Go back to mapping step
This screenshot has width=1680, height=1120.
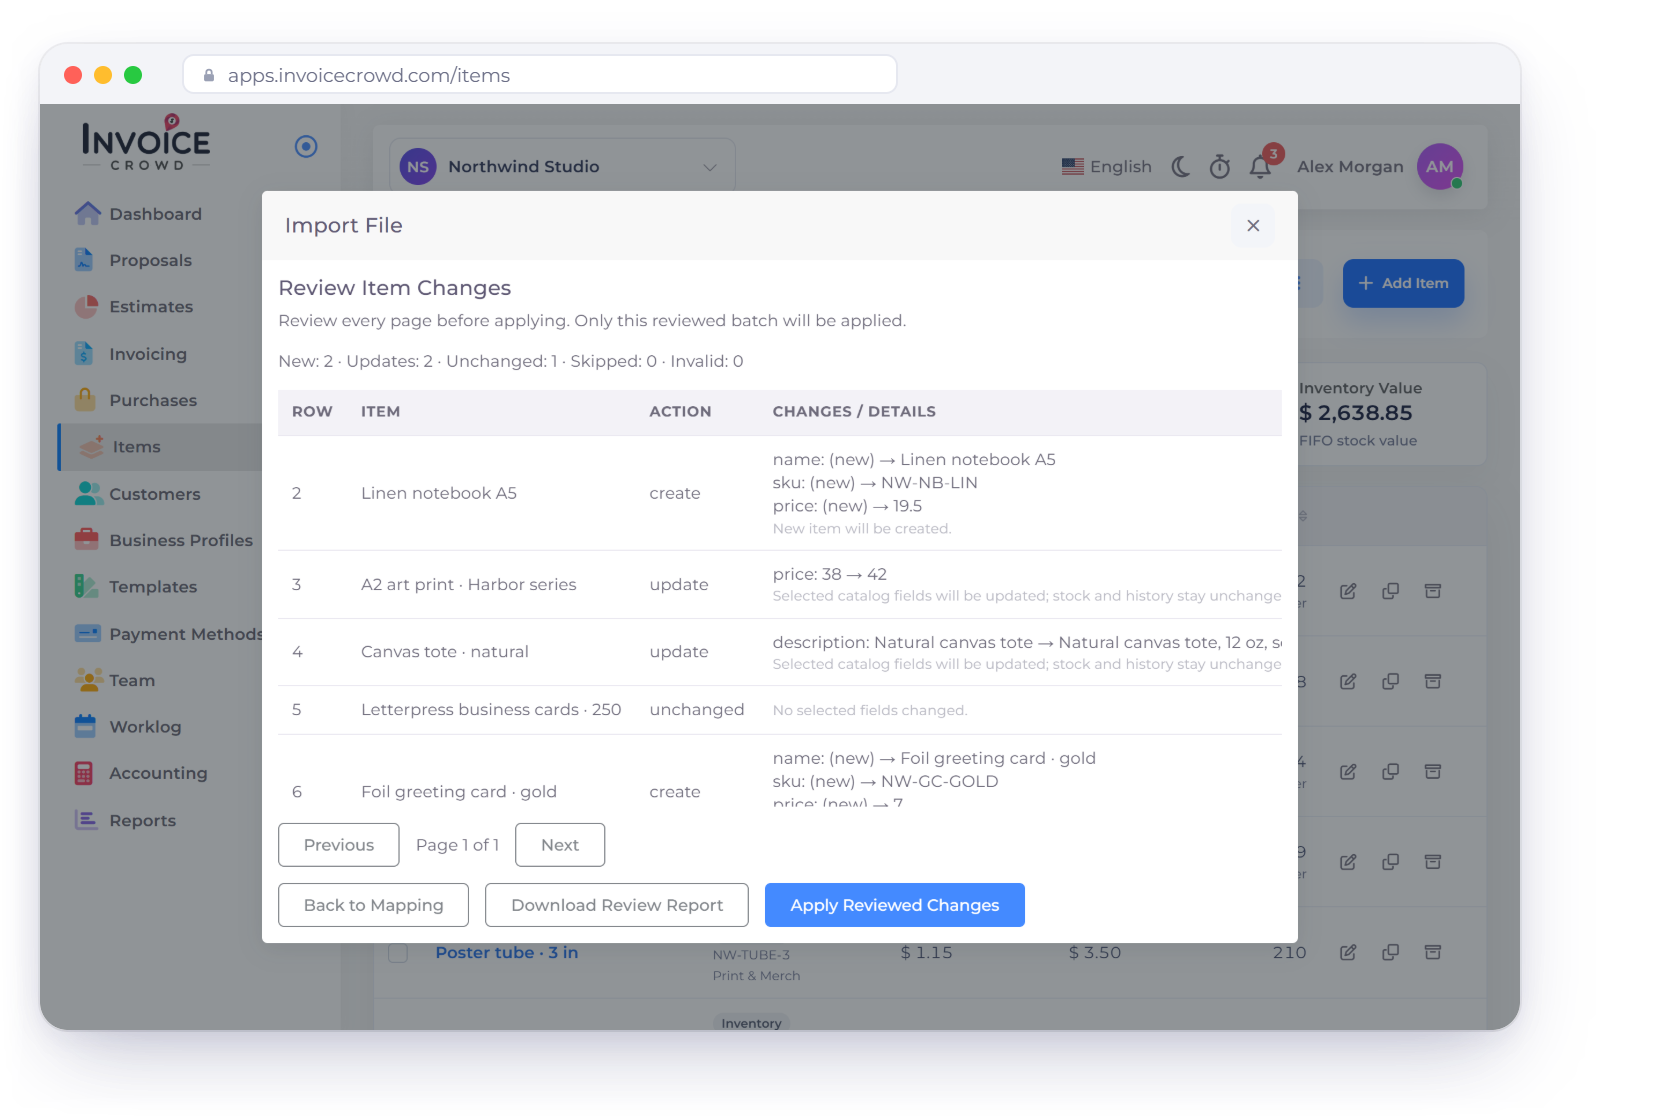[373, 905]
